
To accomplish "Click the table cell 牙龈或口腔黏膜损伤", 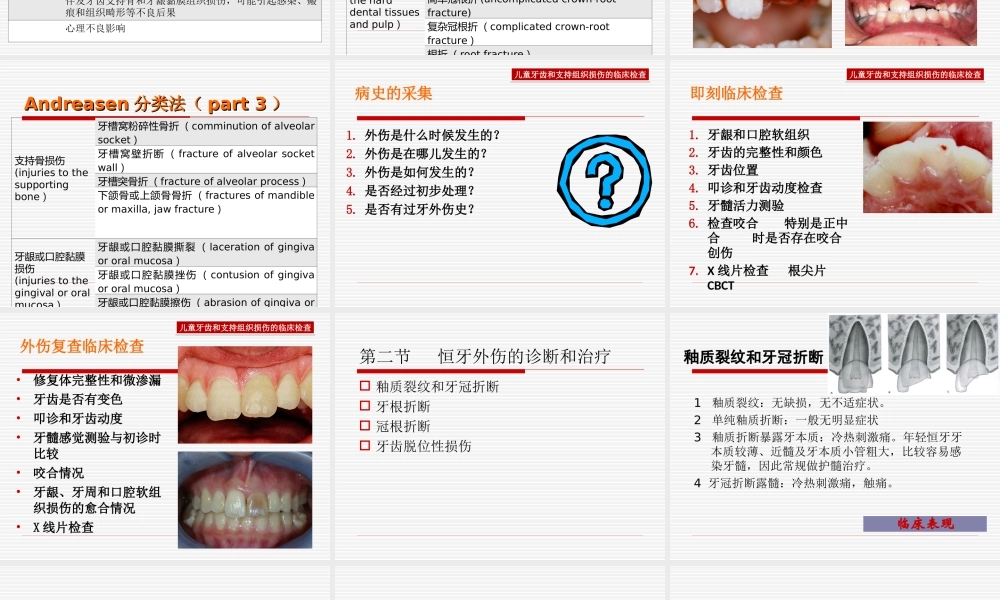I will [53, 274].
